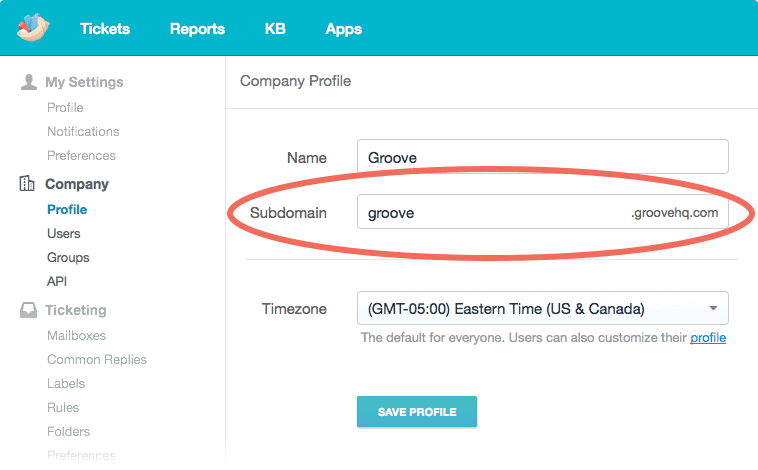Click the Groove logo icon
The image size is (758, 470).
(33, 28)
